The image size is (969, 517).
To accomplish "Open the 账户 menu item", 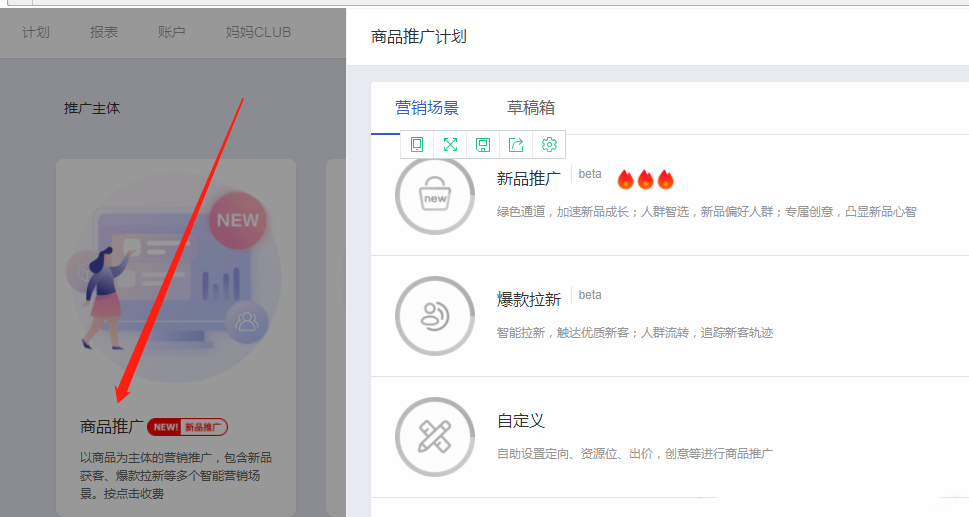I will tap(172, 32).
